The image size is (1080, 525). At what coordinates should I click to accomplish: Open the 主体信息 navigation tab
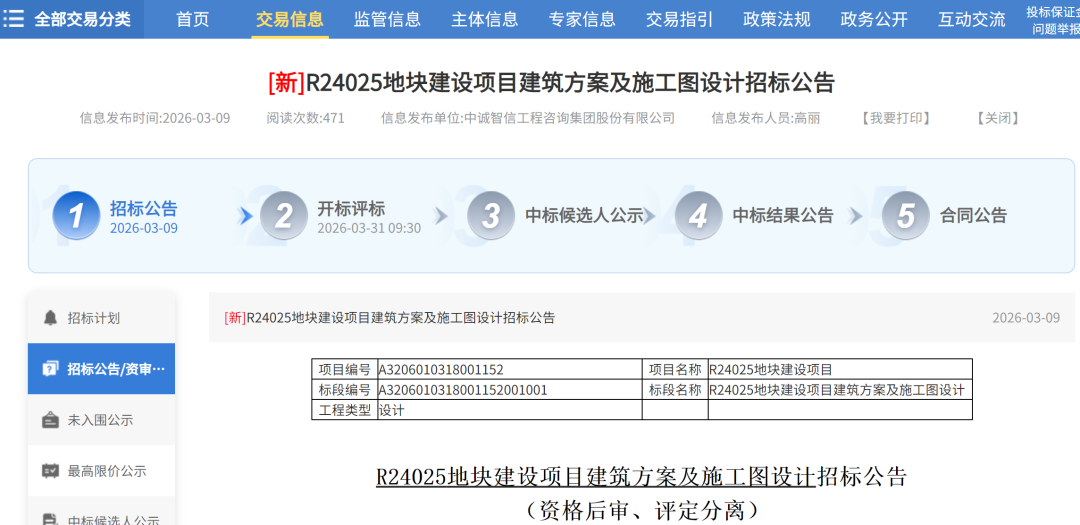(485, 19)
